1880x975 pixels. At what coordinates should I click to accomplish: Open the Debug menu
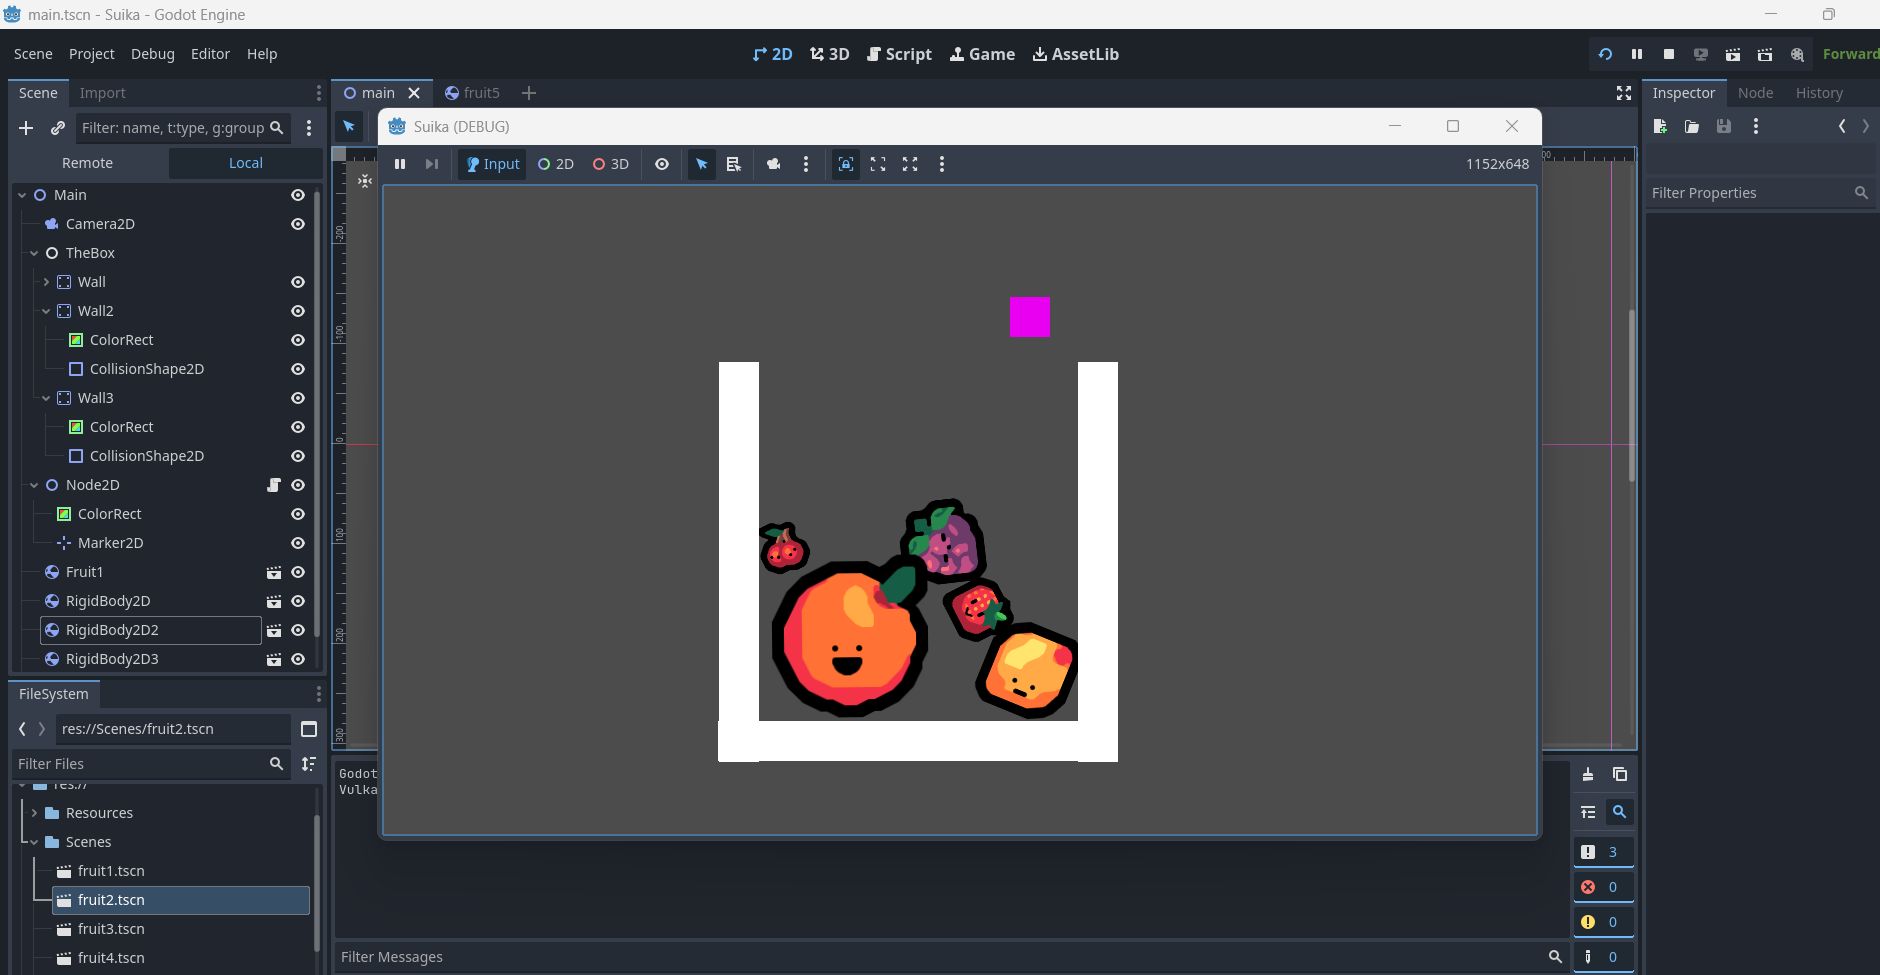point(153,54)
